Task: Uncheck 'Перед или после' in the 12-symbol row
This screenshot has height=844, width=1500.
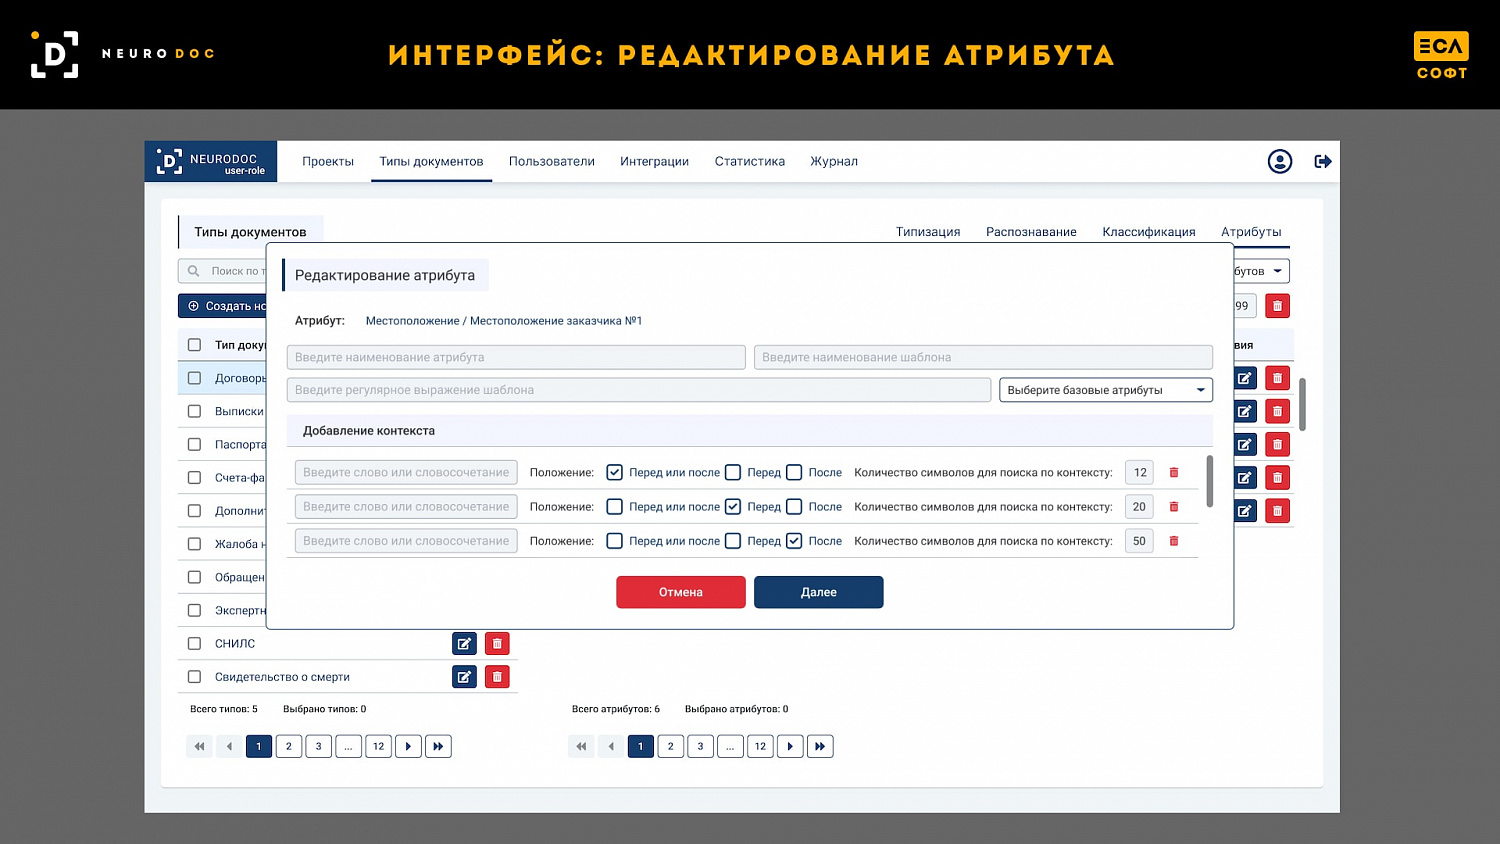Action: click(615, 473)
